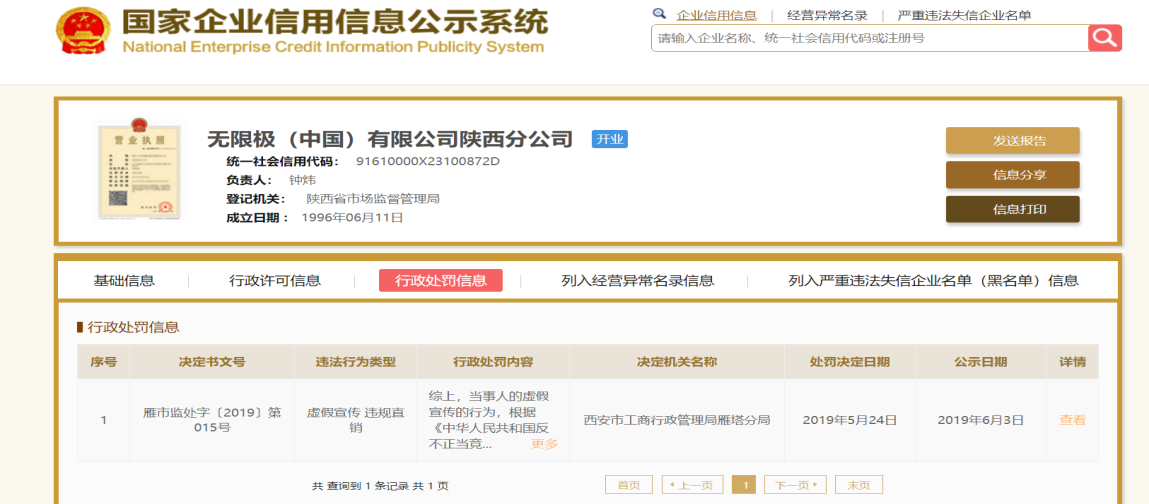Screen dimensions: 1149x504
Task: Open penalty details via 查看 link
Action: [1072, 420]
